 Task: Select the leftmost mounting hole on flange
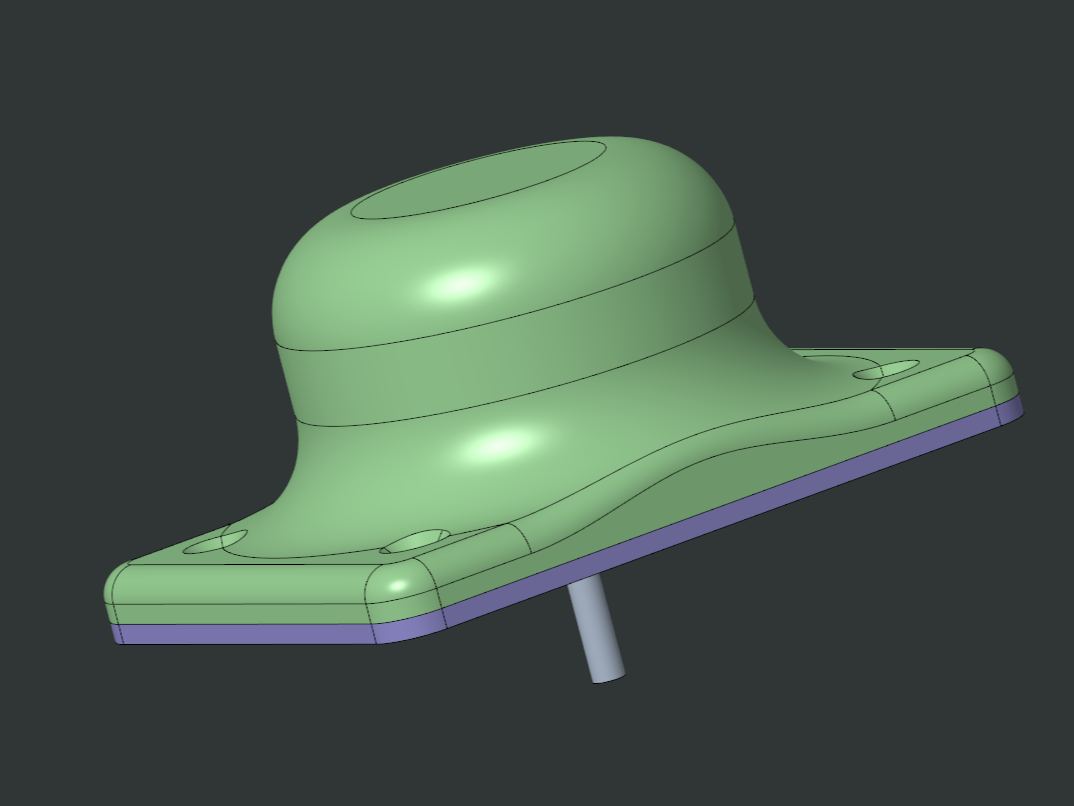click(x=215, y=542)
